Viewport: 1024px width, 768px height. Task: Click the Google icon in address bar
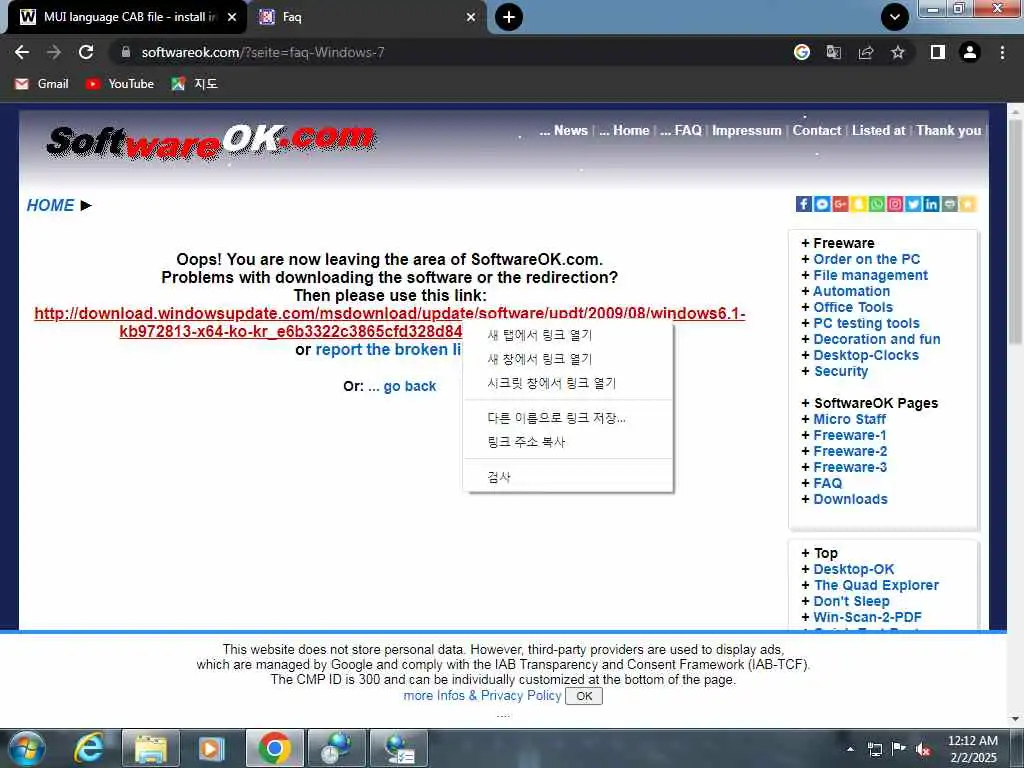(x=802, y=52)
